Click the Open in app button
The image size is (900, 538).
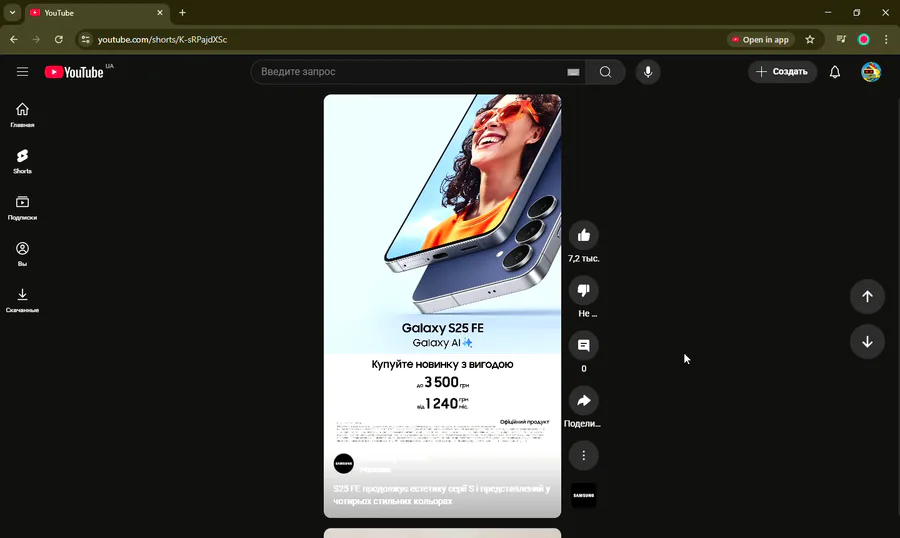(x=761, y=40)
